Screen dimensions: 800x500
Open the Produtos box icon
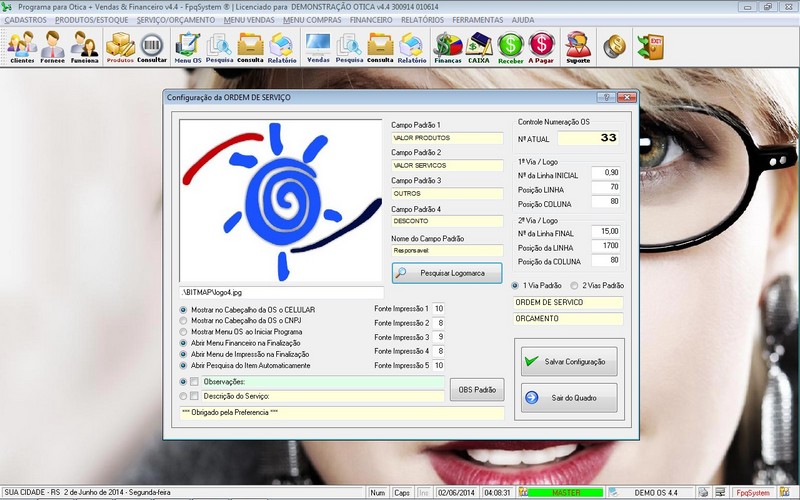coord(120,46)
